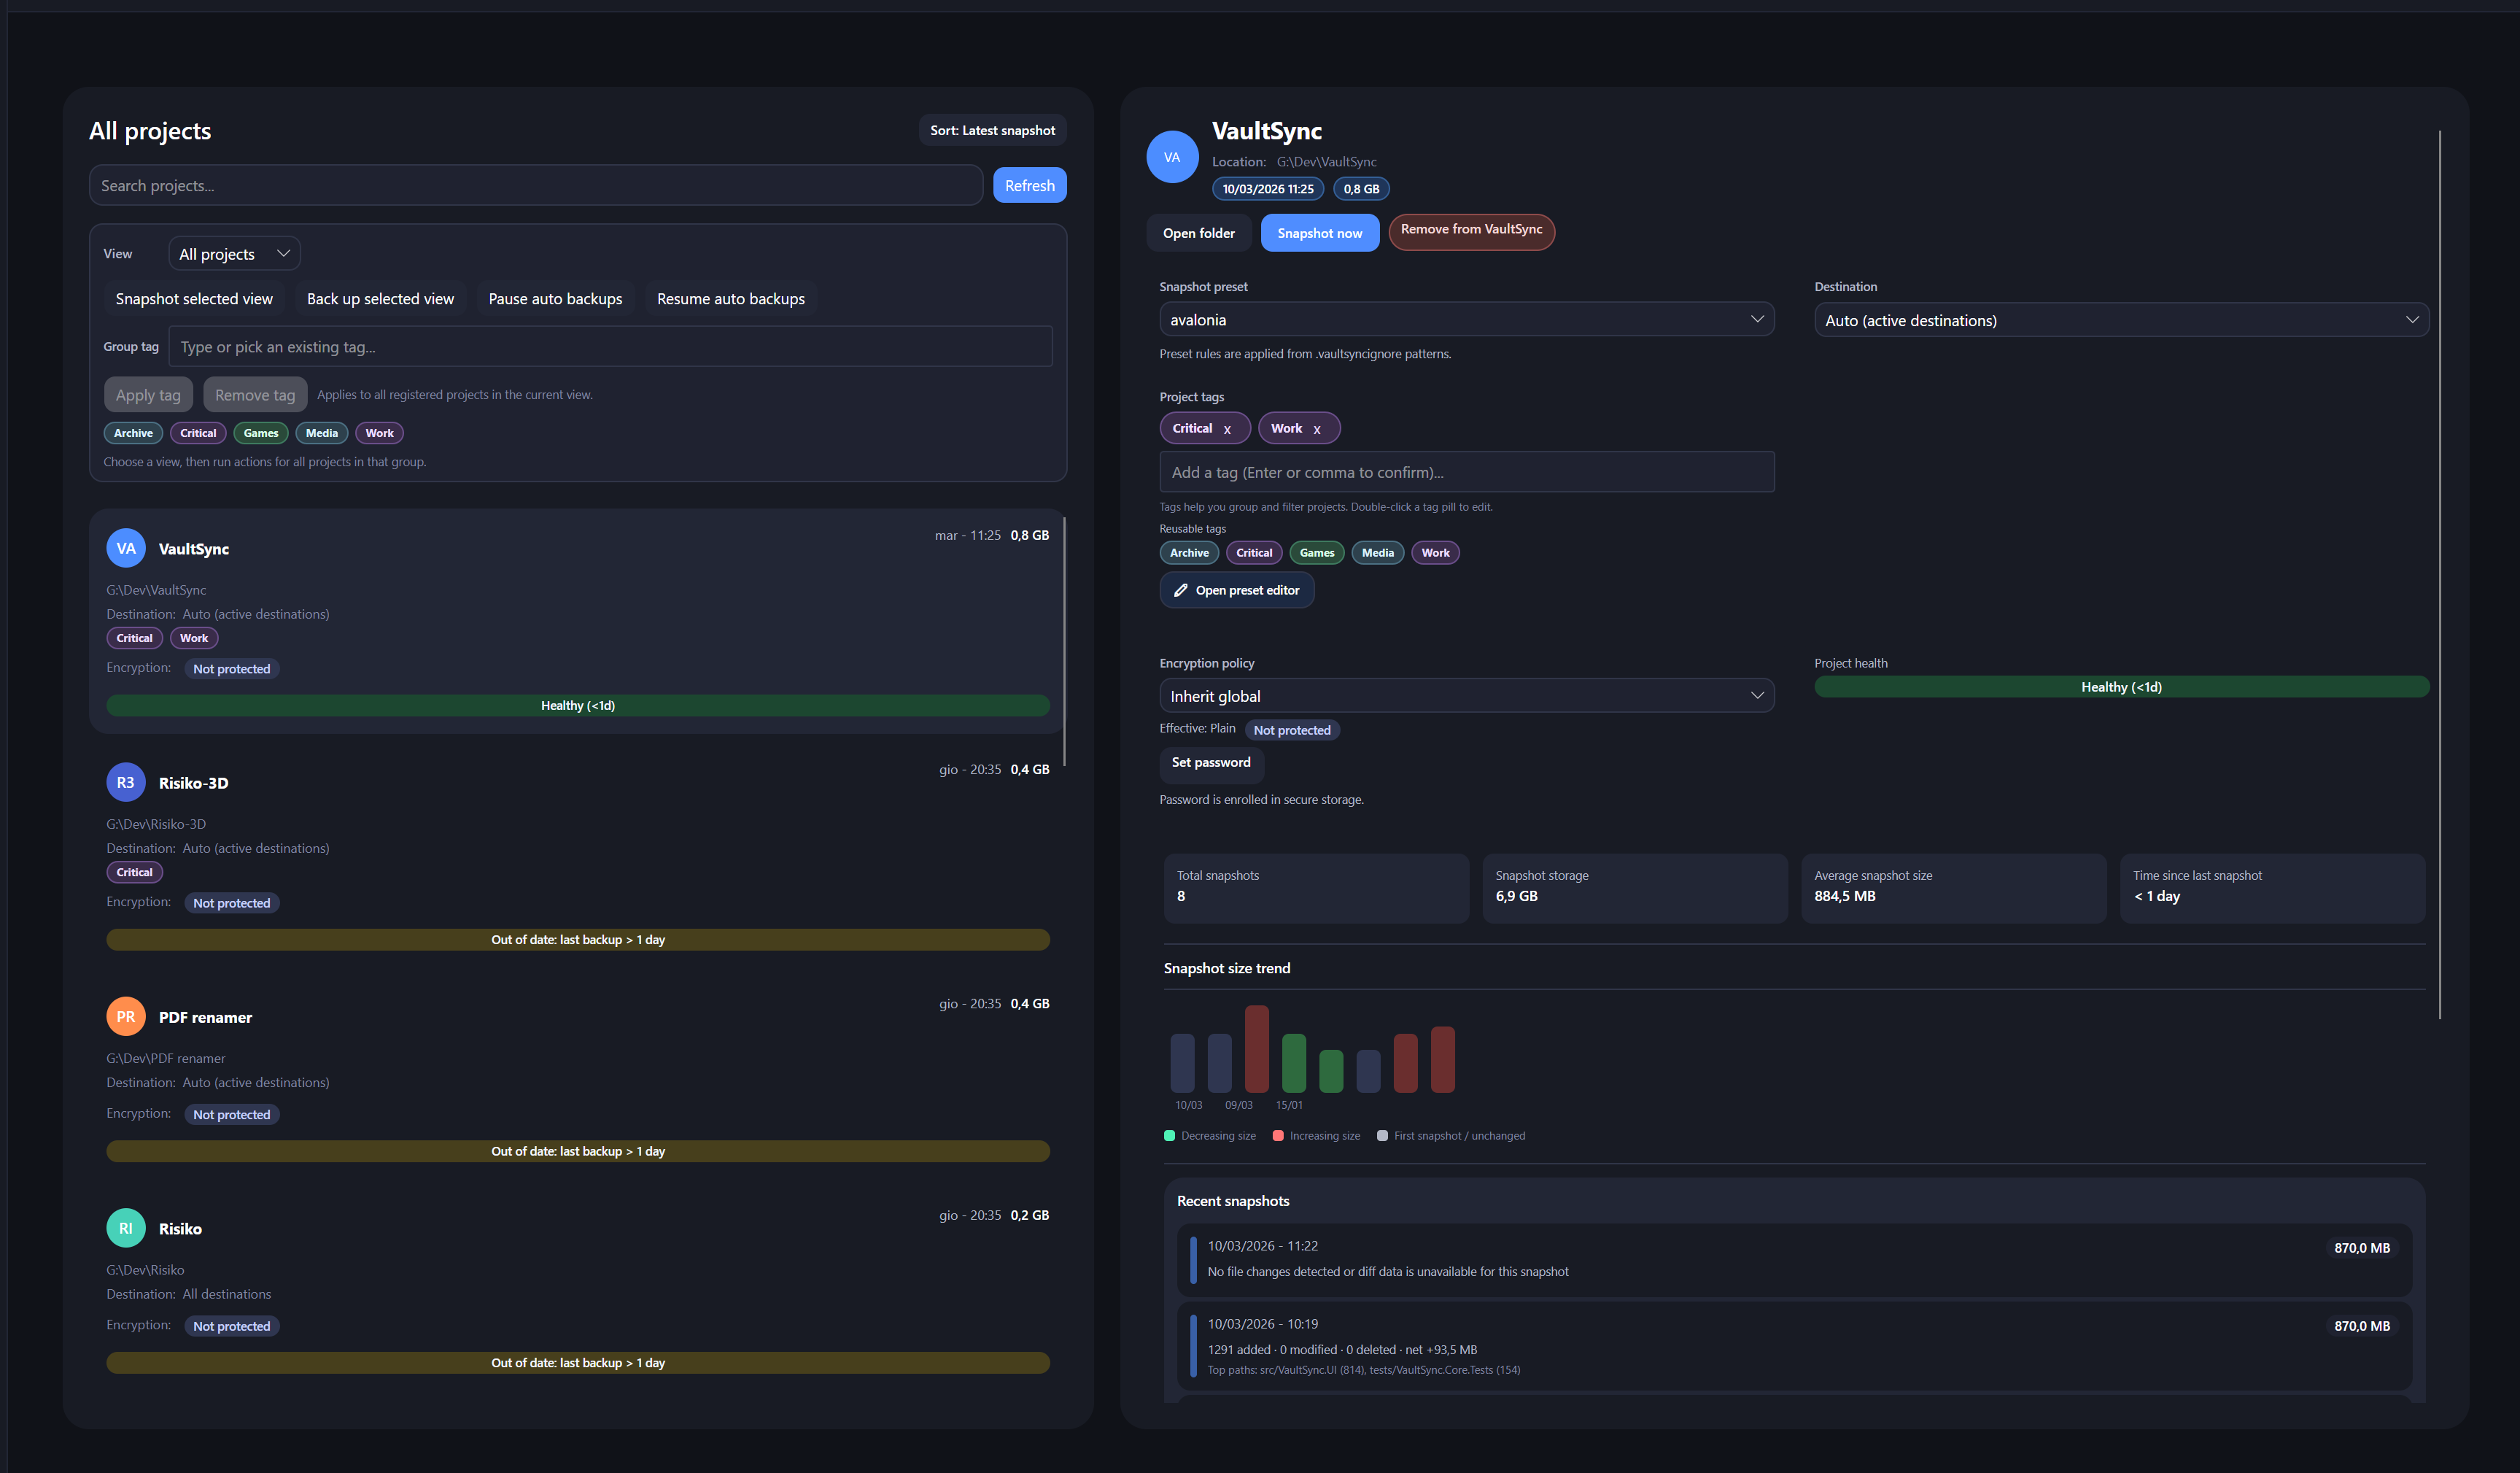Click the VA avatar in project details
Viewport: 2520px width, 1473px height.
pyautogui.click(x=1172, y=157)
